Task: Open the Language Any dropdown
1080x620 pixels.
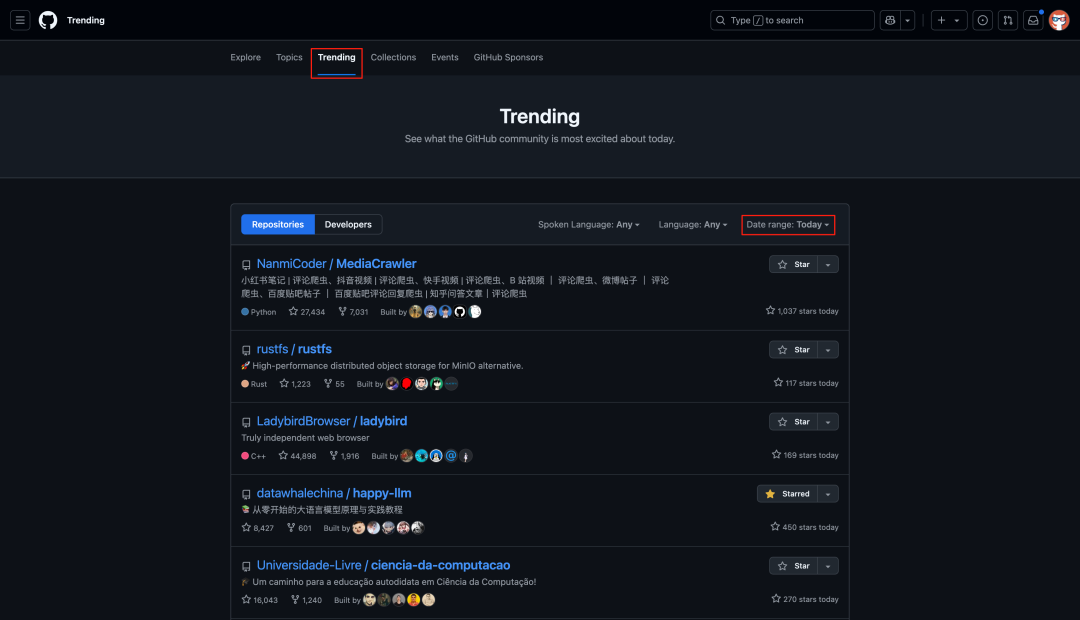Action: point(692,224)
